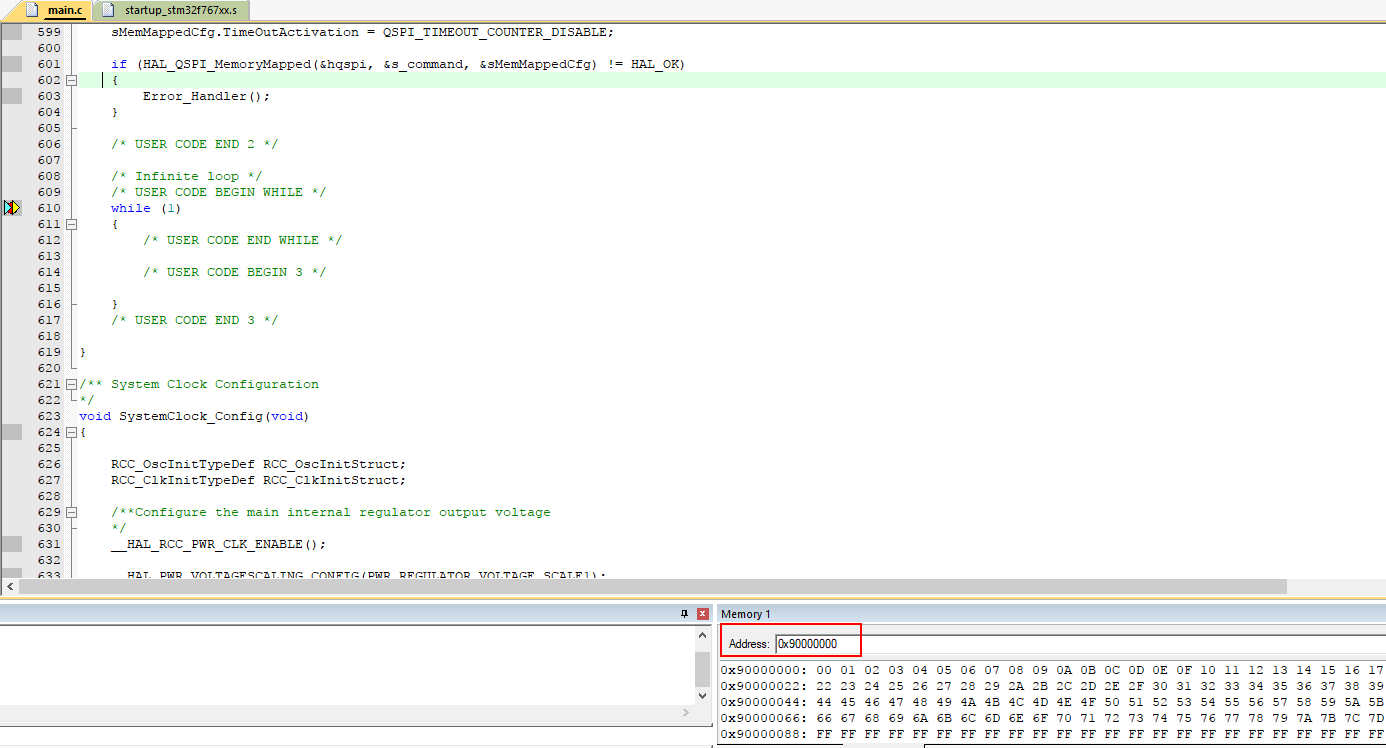Toggle breakpoint gutter at line 624
This screenshot has height=748, width=1386.
(11, 432)
